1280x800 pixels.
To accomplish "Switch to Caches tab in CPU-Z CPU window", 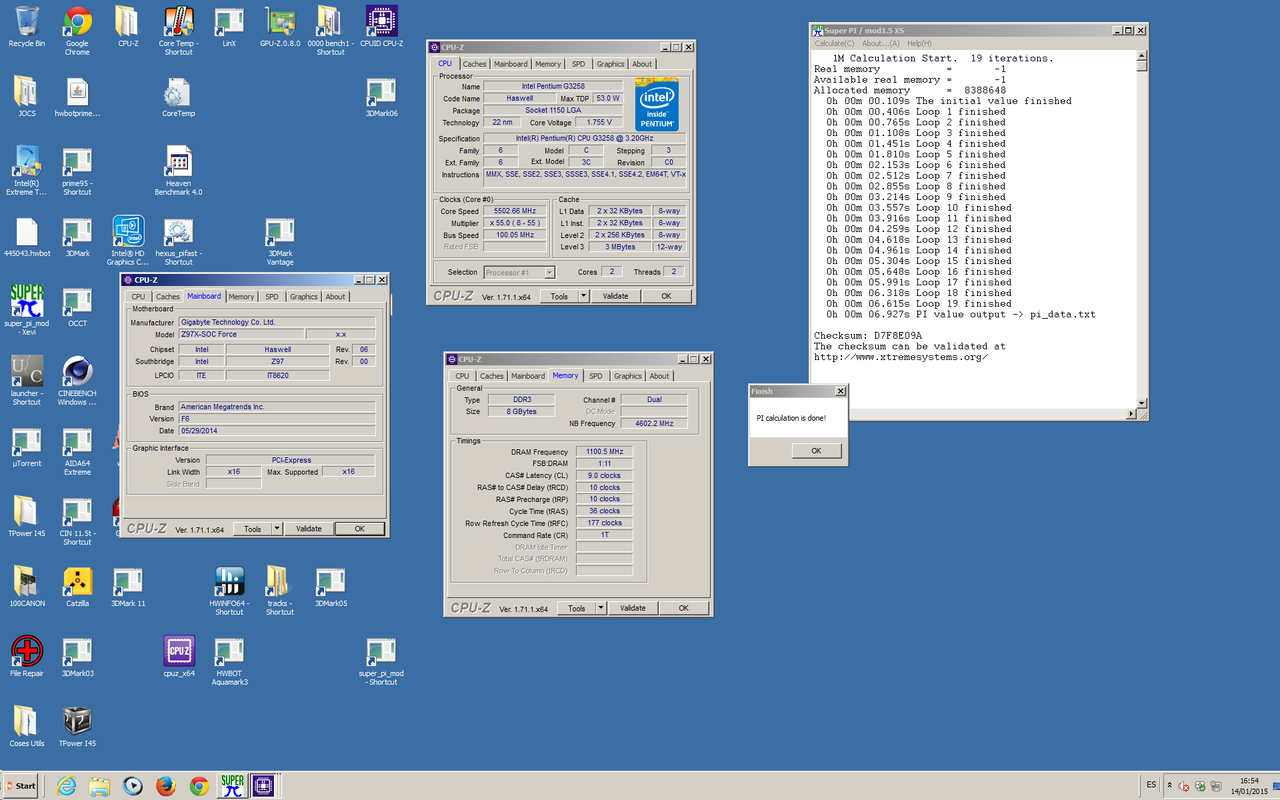I will point(474,64).
